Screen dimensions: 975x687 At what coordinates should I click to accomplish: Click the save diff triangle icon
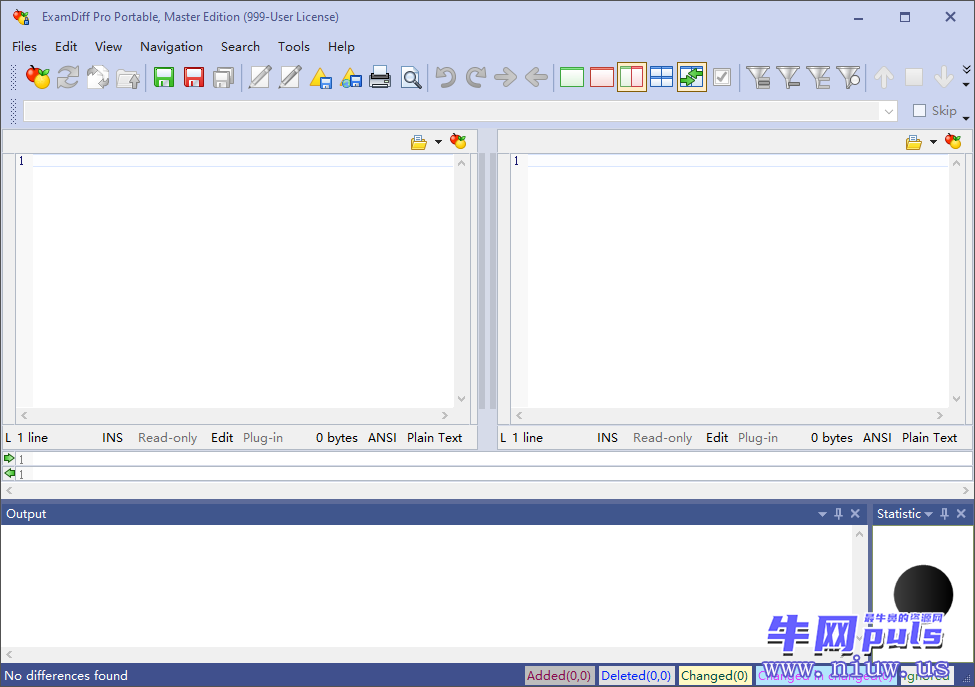pos(320,78)
